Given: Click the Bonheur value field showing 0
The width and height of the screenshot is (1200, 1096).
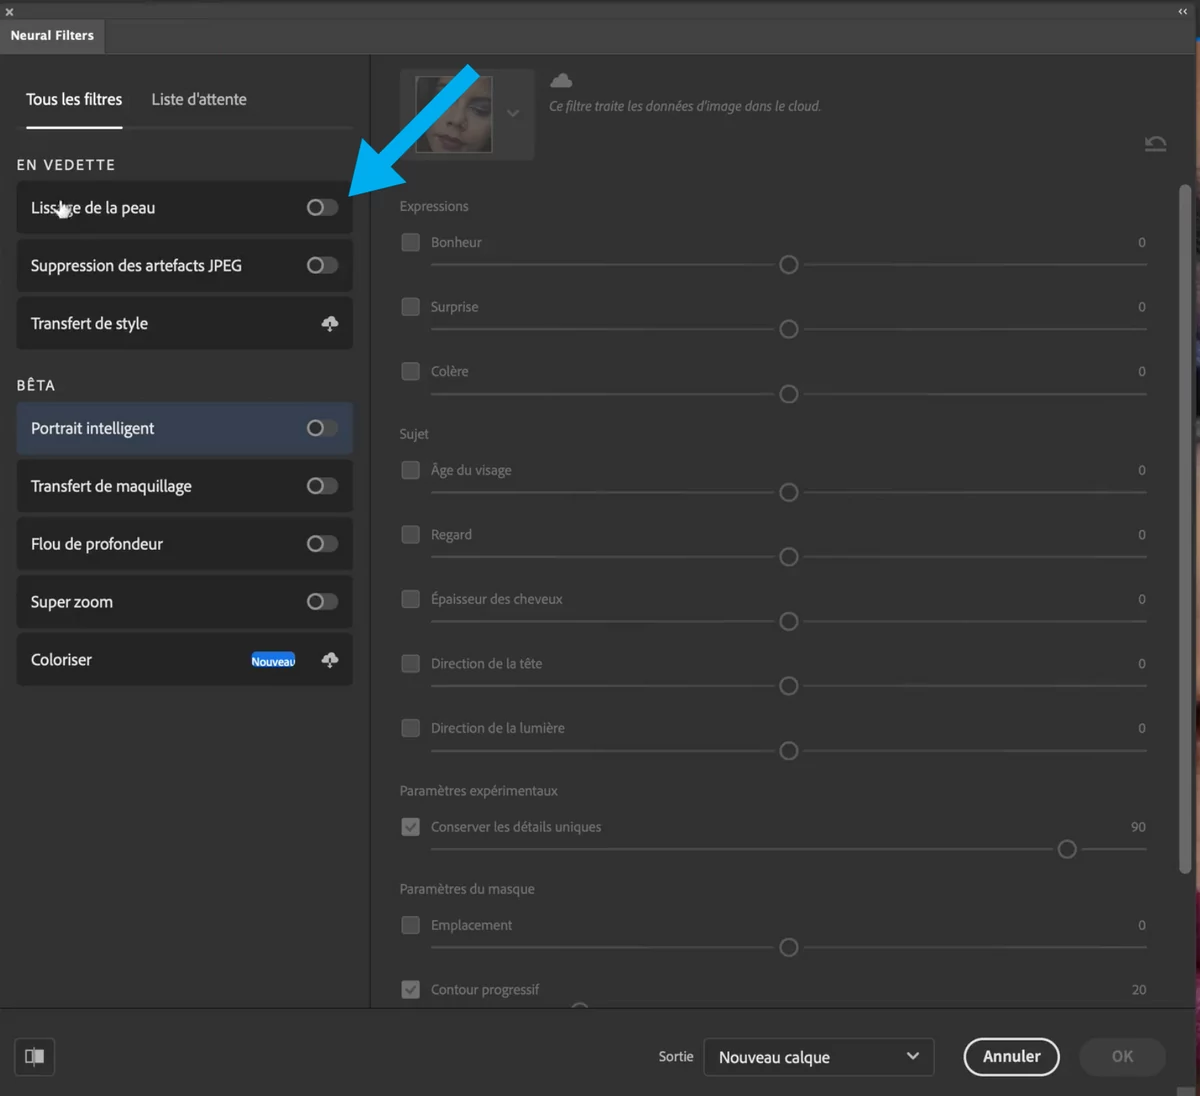Looking at the screenshot, I should pyautogui.click(x=1142, y=242).
